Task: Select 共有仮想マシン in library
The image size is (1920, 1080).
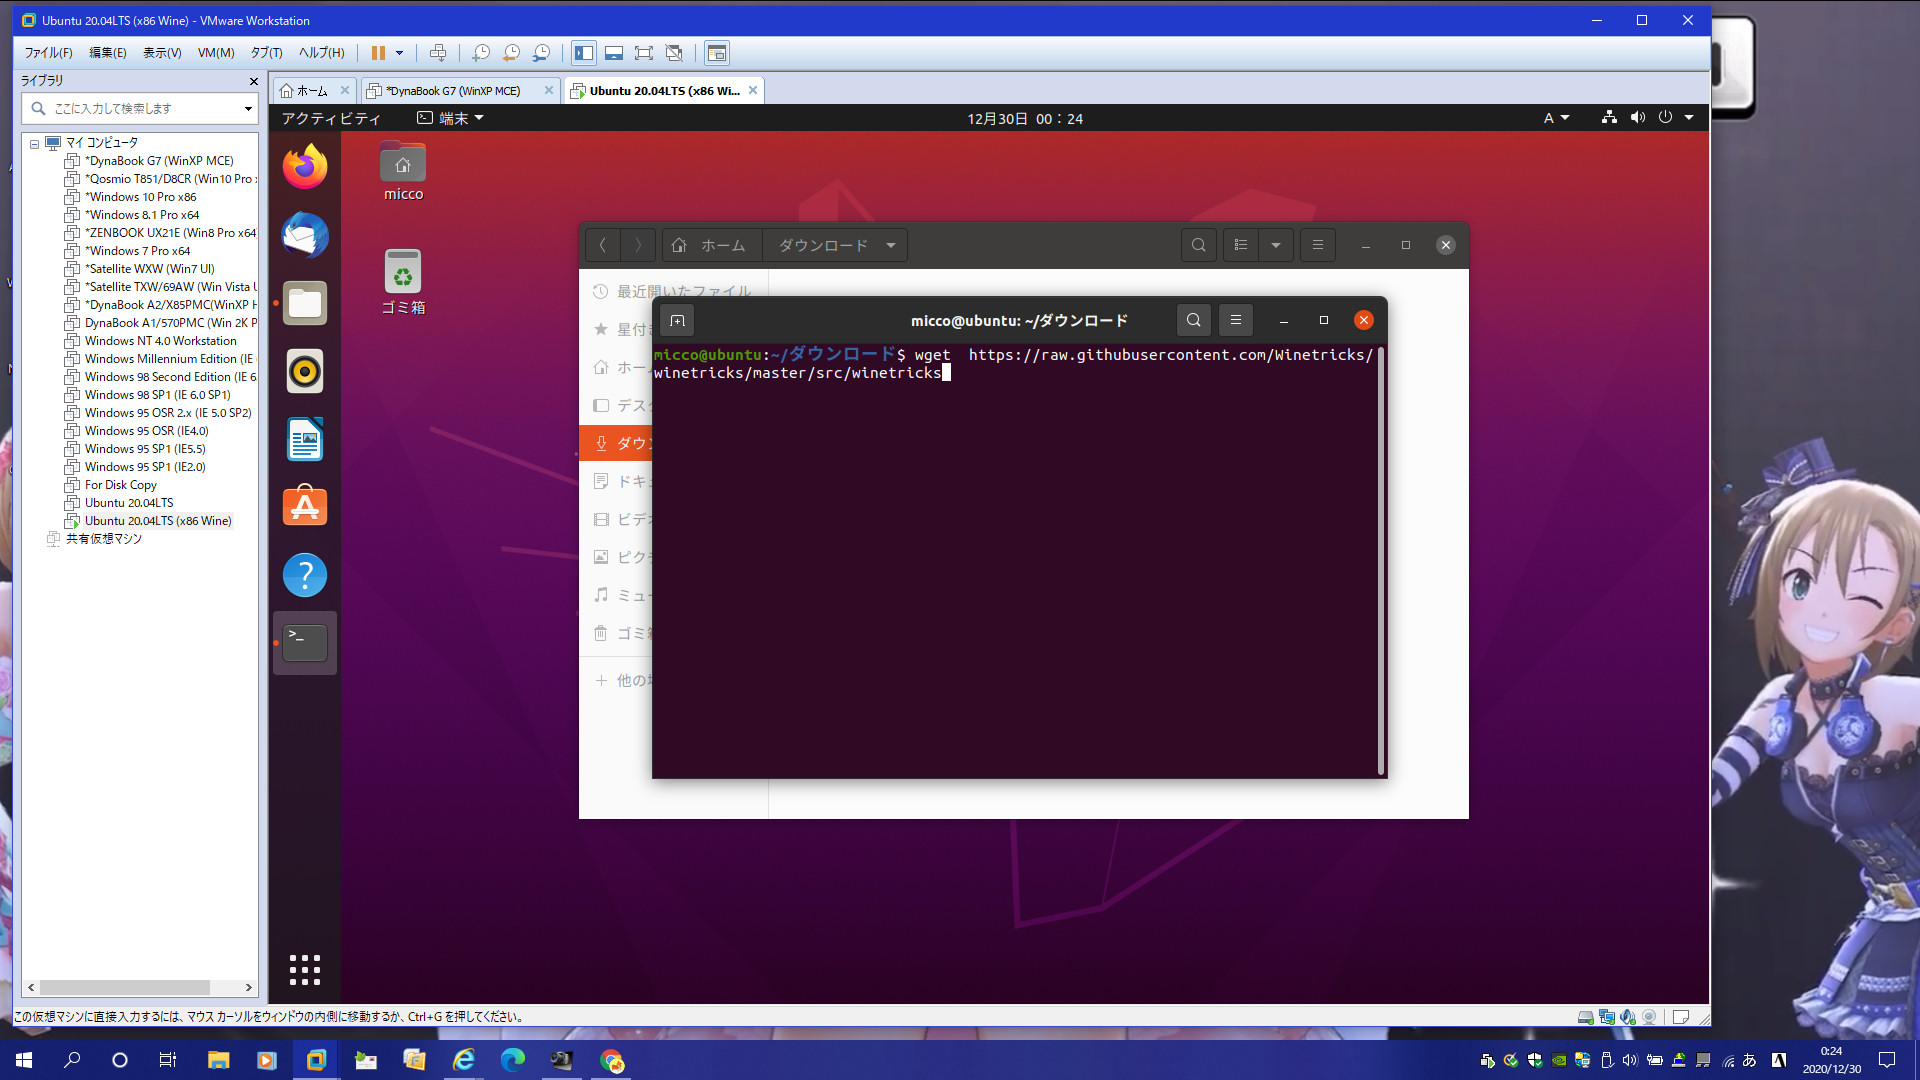Action: tap(103, 539)
